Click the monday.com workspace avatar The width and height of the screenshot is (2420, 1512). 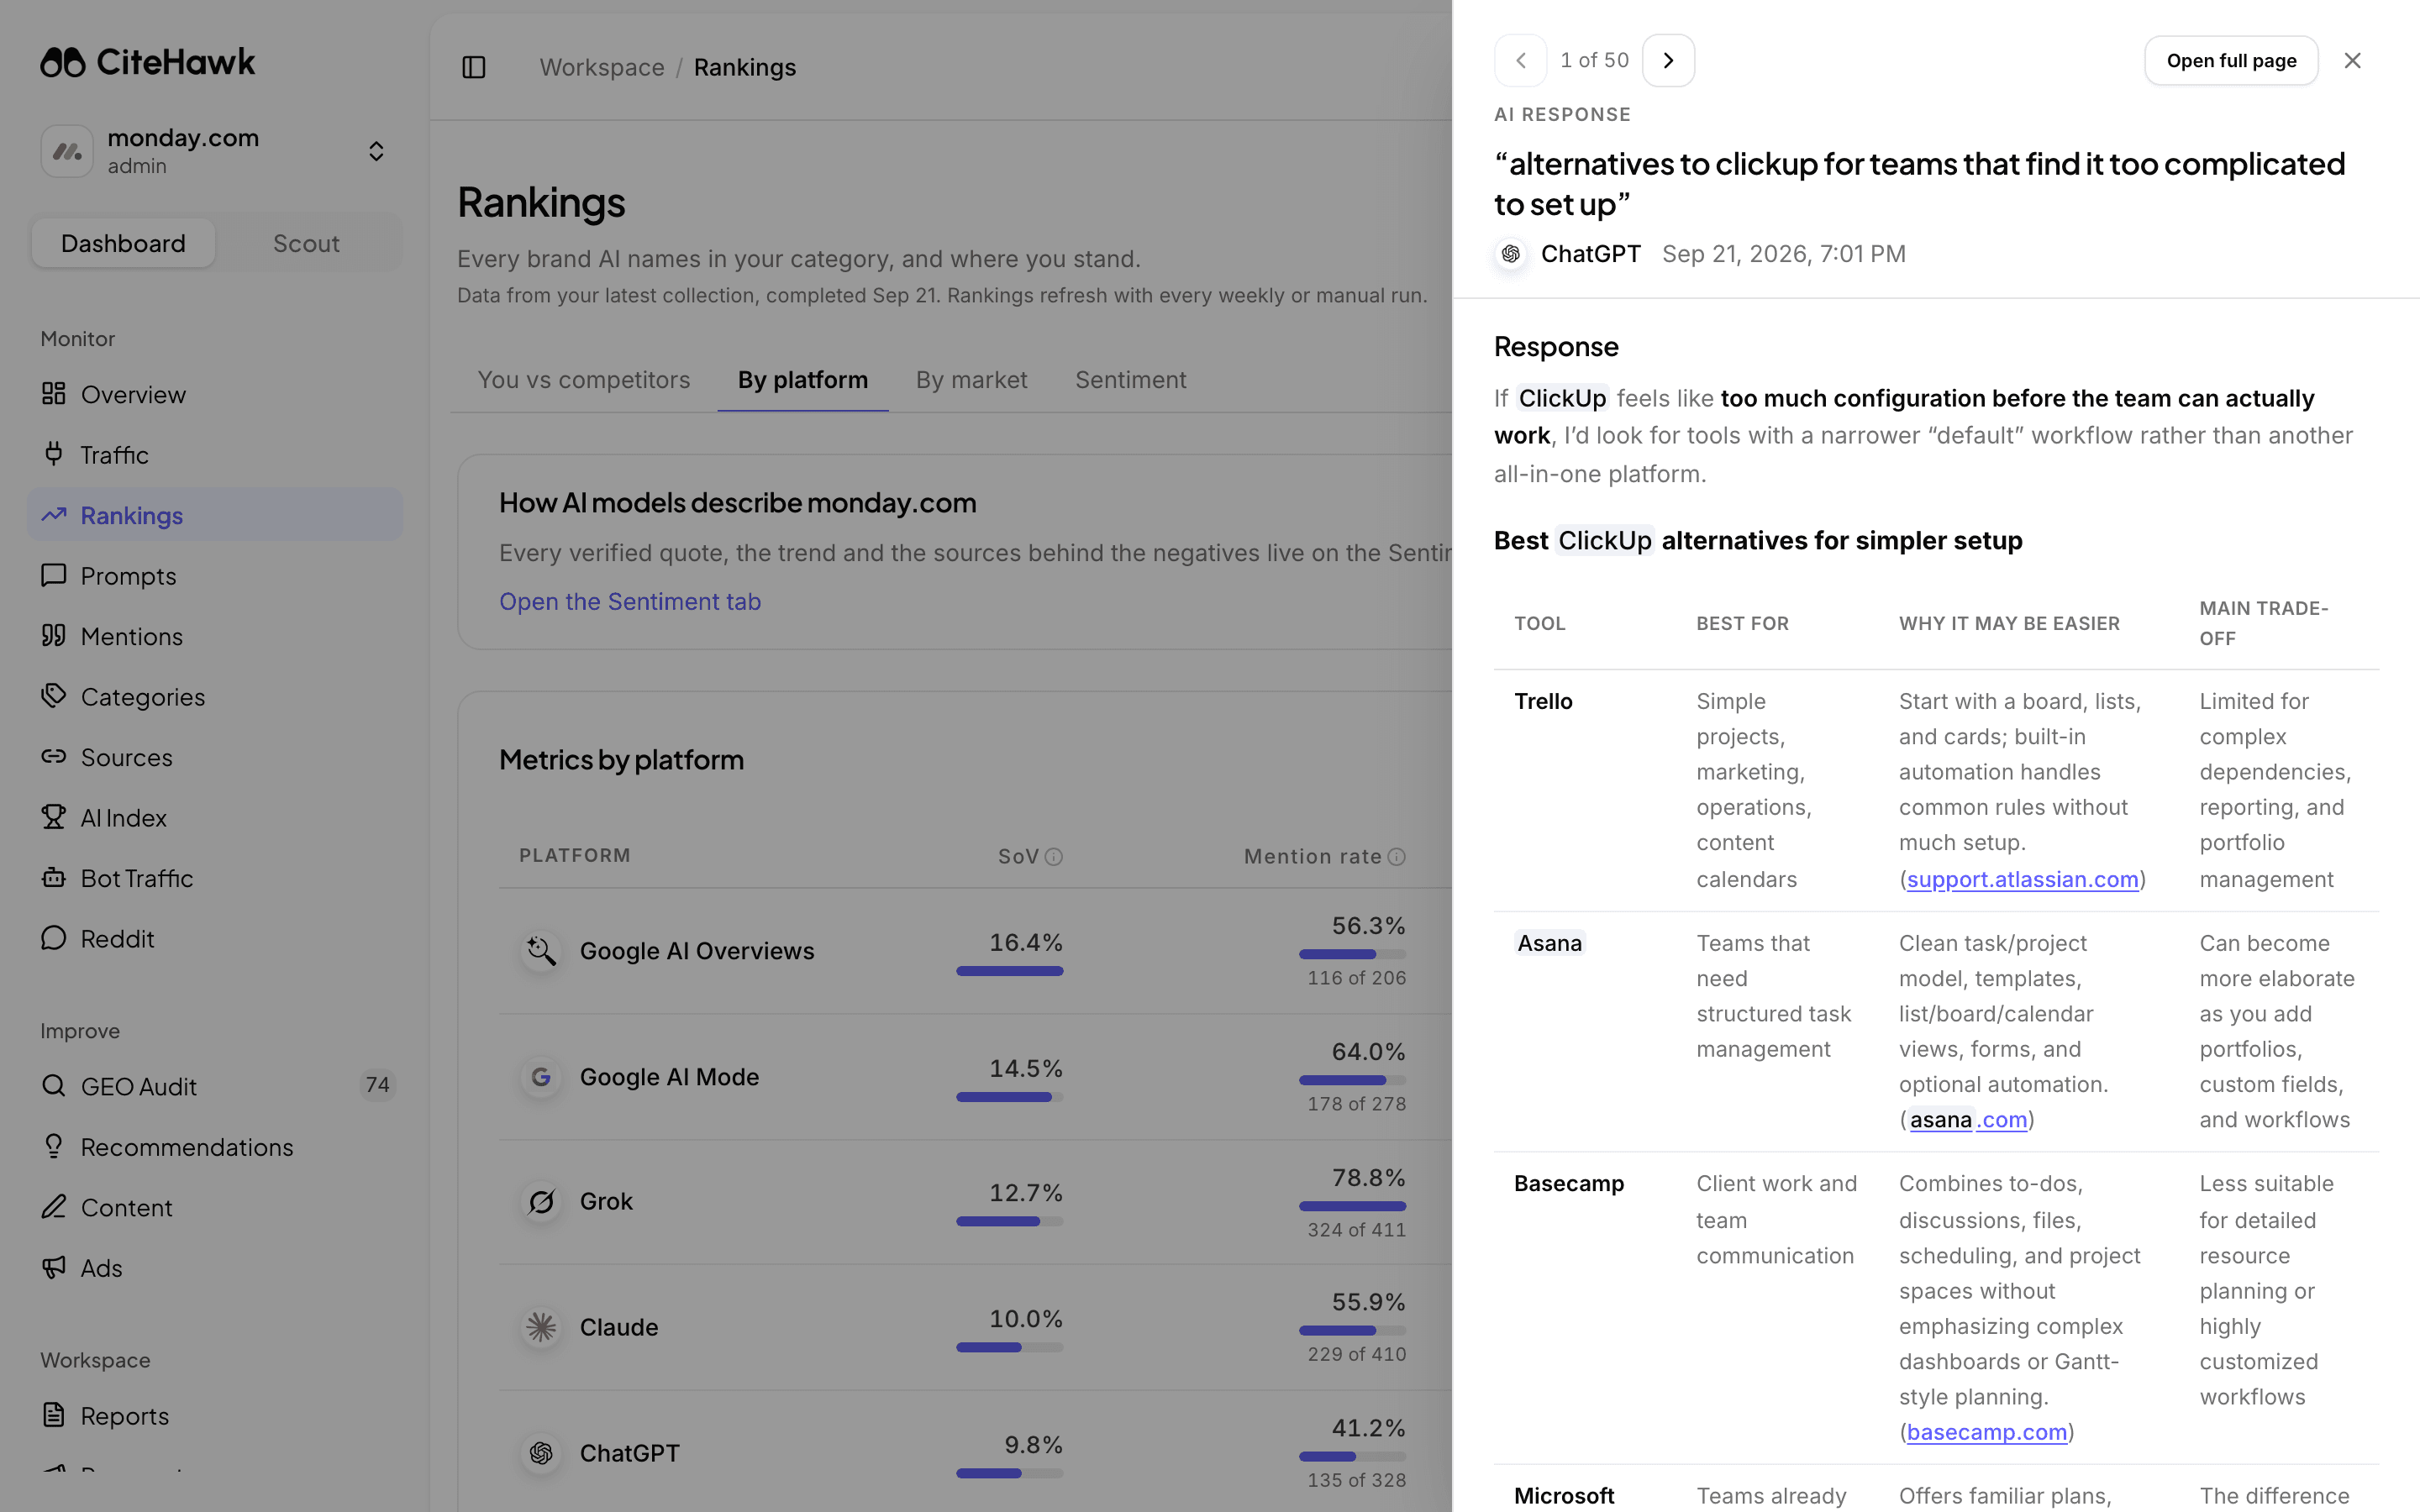click(67, 151)
